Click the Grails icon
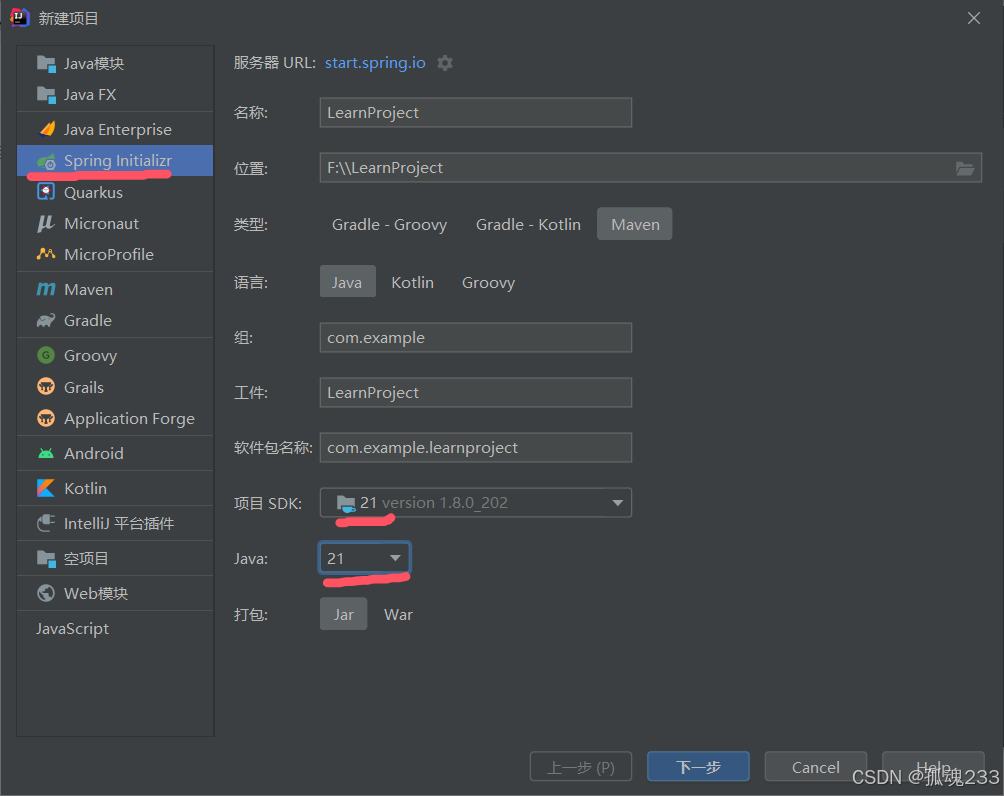 46,387
